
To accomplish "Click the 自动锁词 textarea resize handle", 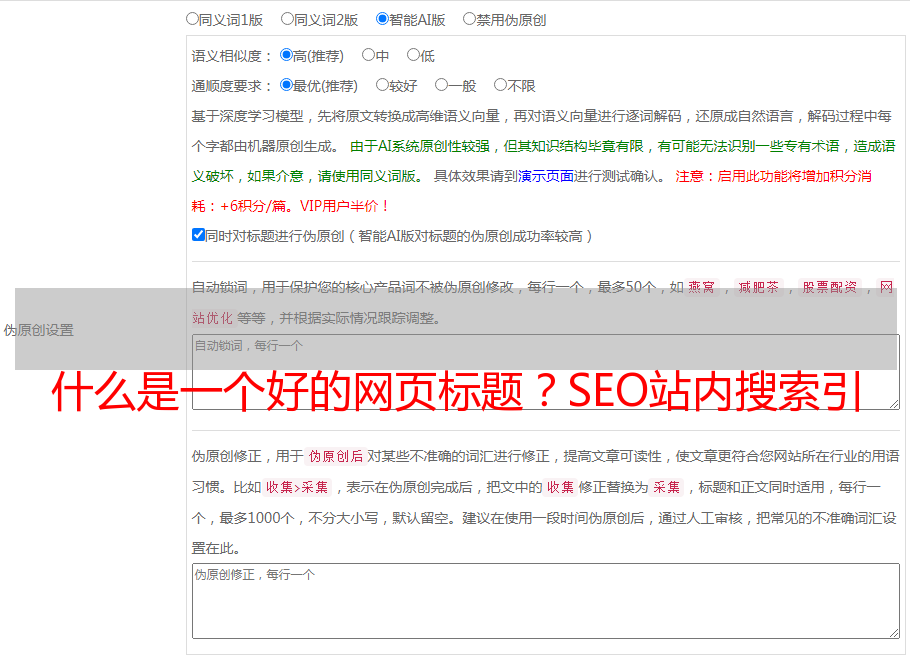I will click(x=893, y=403).
